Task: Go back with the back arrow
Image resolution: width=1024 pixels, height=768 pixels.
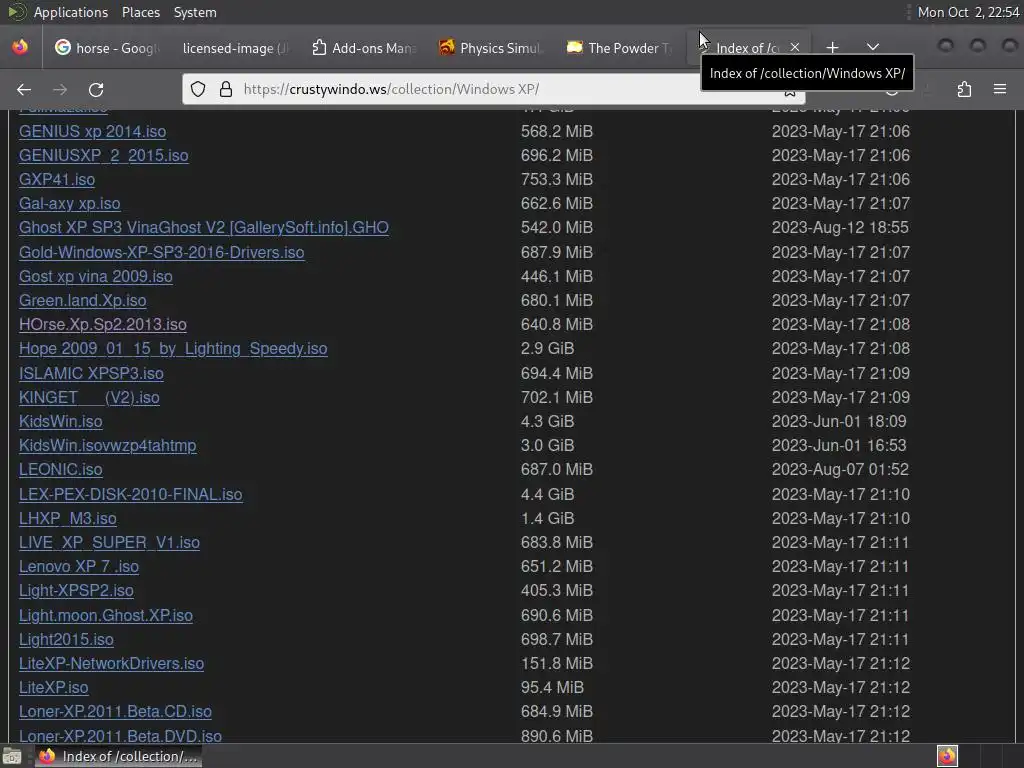Action: tap(24, 89)
